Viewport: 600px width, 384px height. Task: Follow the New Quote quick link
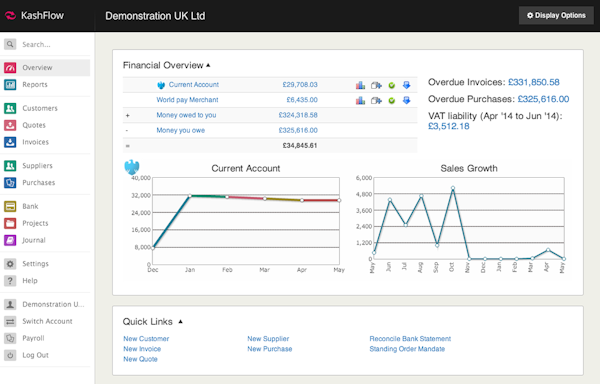[140, 359]
